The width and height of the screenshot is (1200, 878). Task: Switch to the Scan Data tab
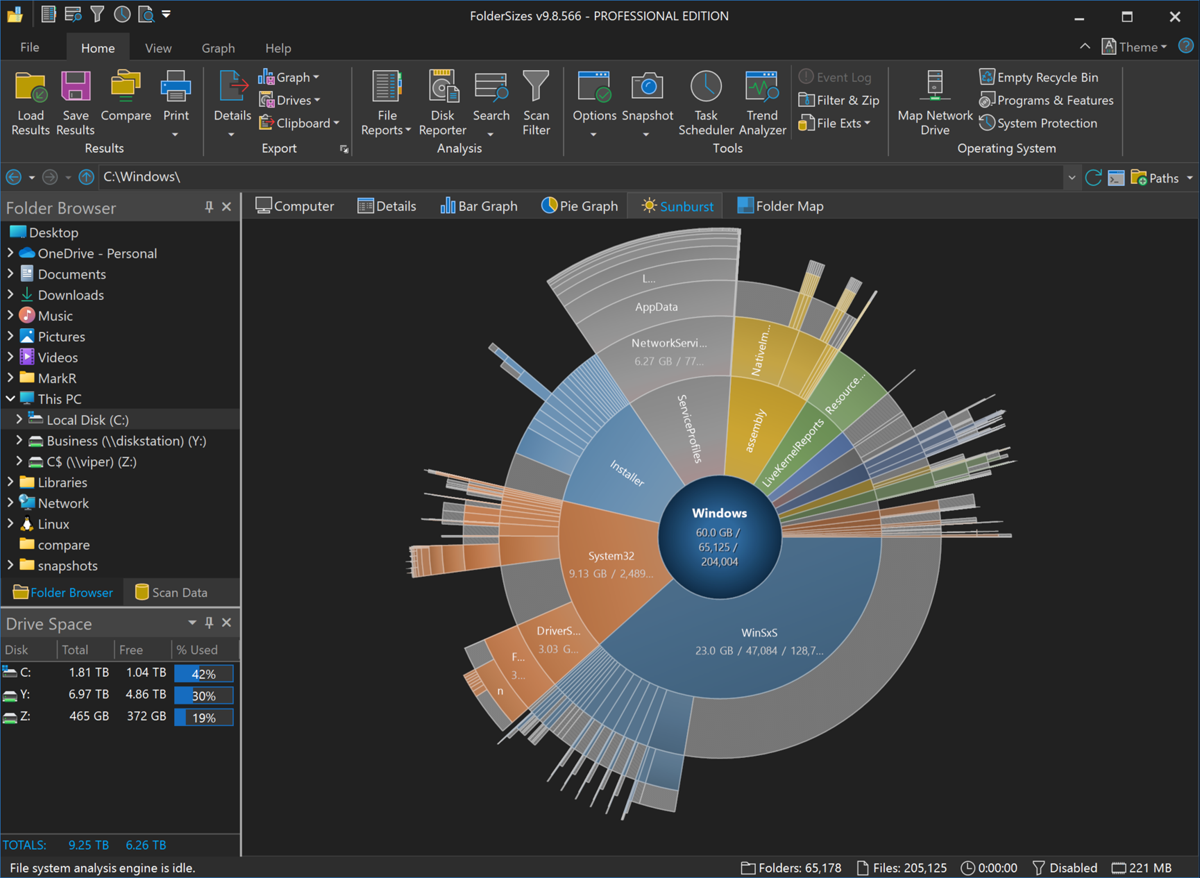tap(171, 592)
